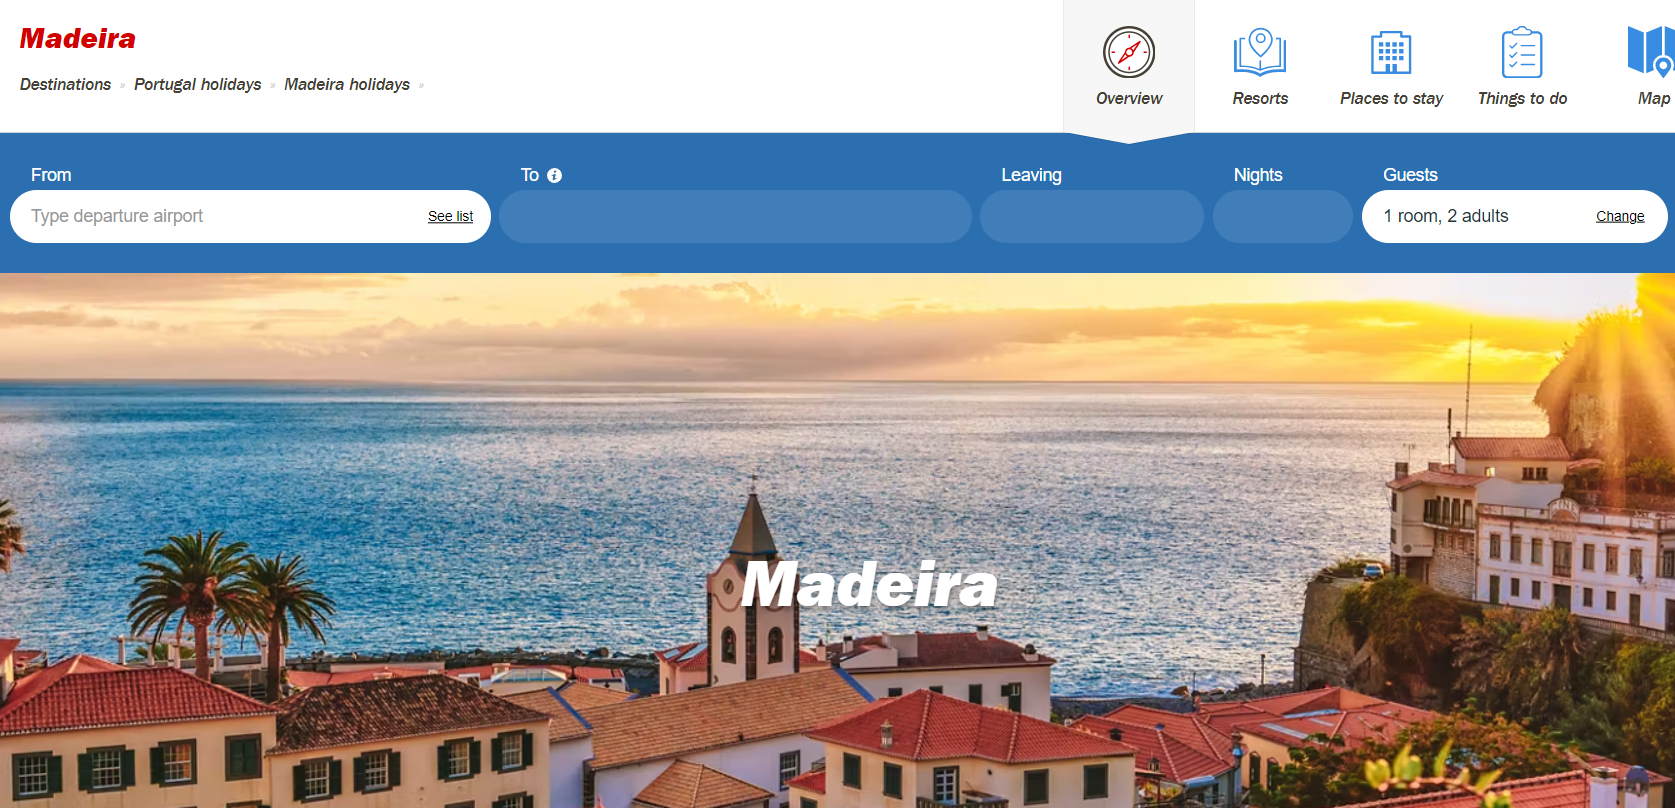1675x808 pixels.
Task: Open the Resorts map-book icon
Action: (1260, 52)
